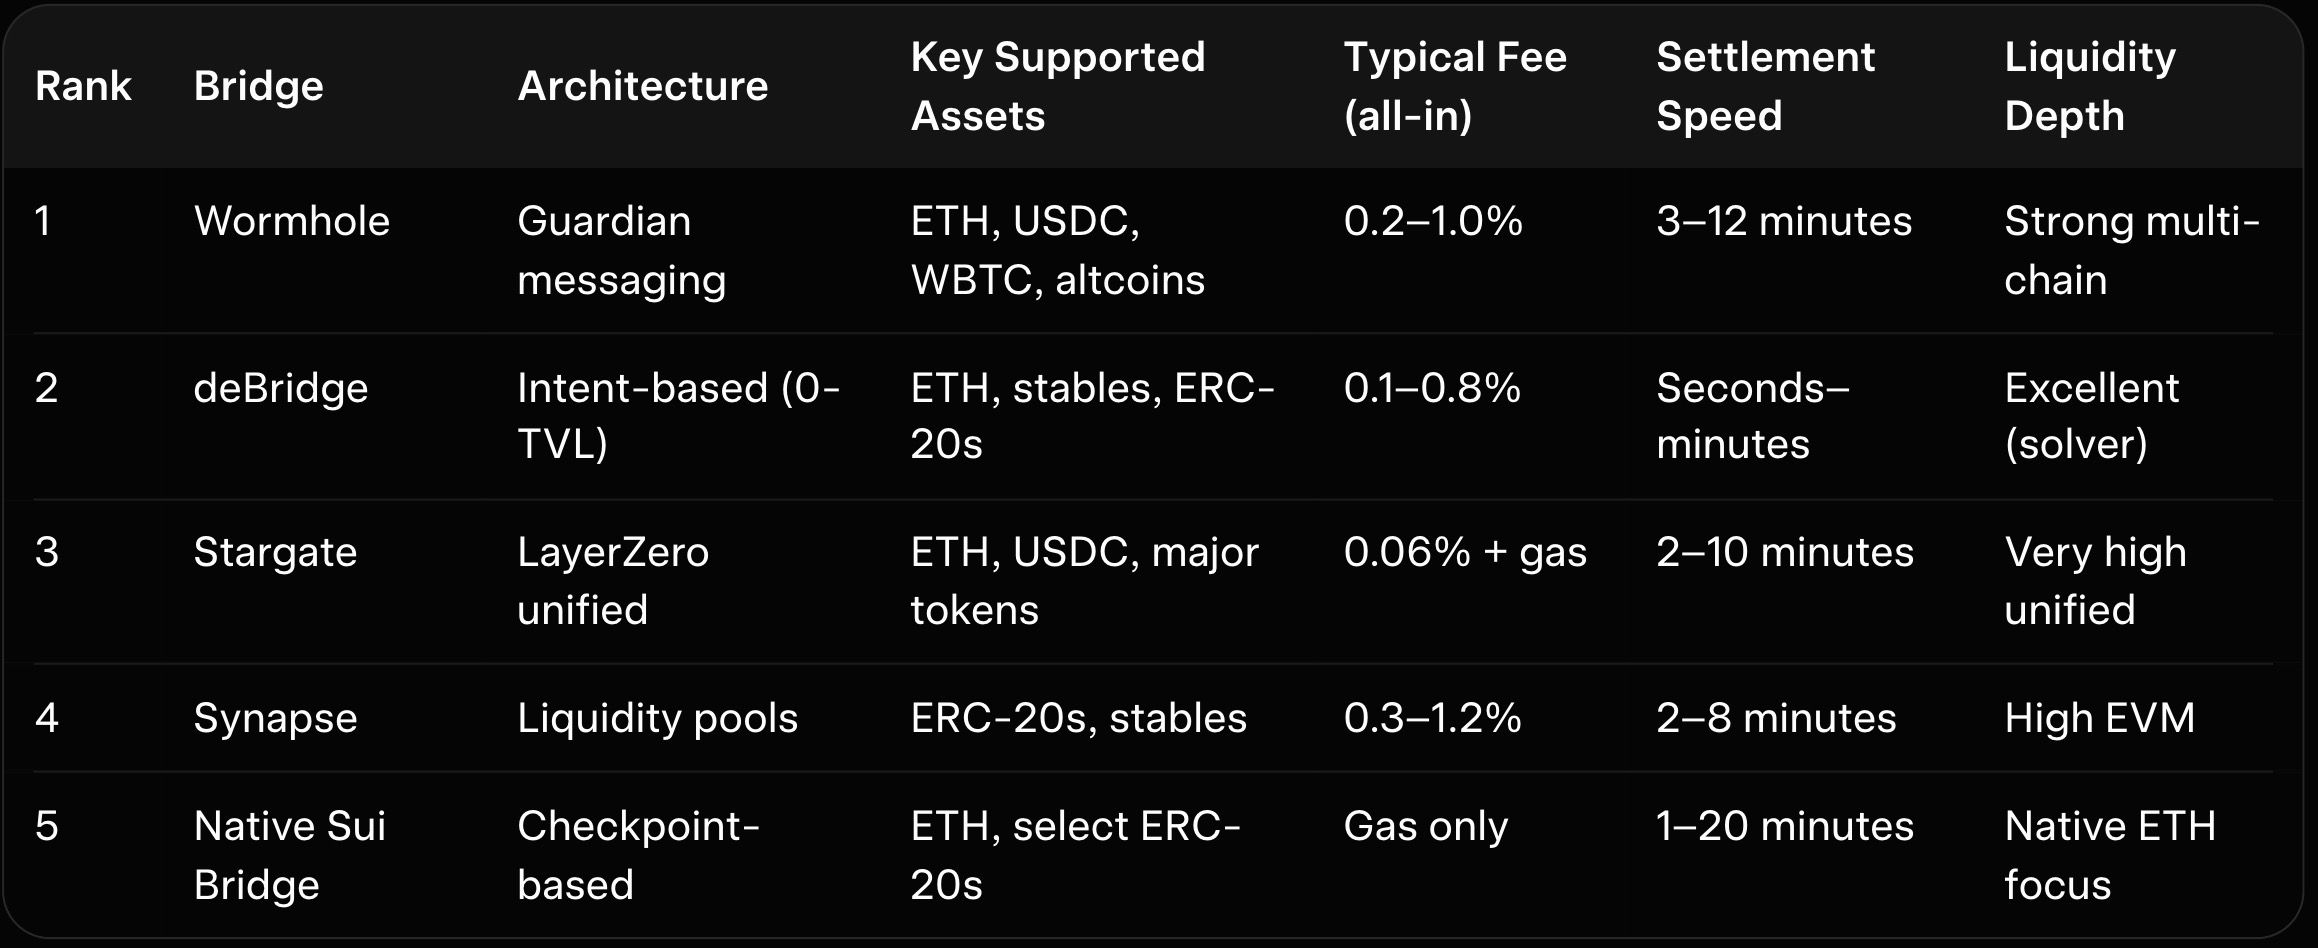
Task: Click the deBridge name cell
Action: point(280,388)
